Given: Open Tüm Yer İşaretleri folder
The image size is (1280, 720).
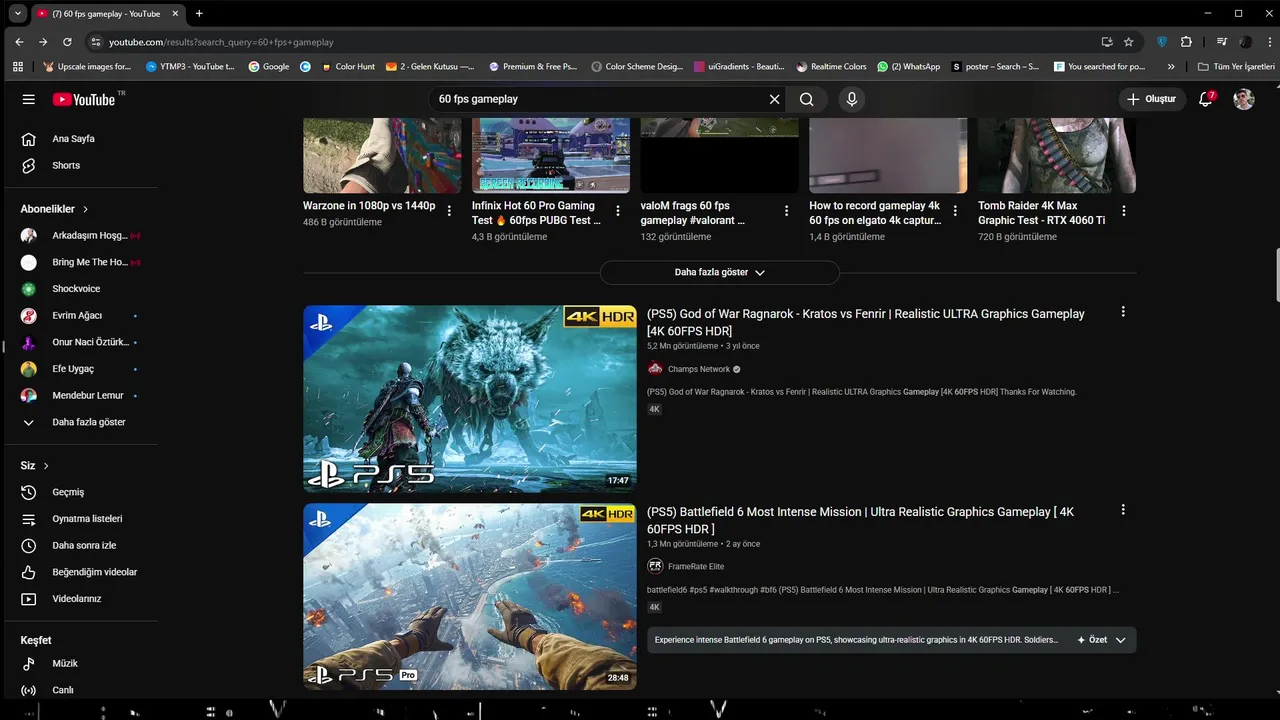Looking at the screenshot, I should [1236, 67].
